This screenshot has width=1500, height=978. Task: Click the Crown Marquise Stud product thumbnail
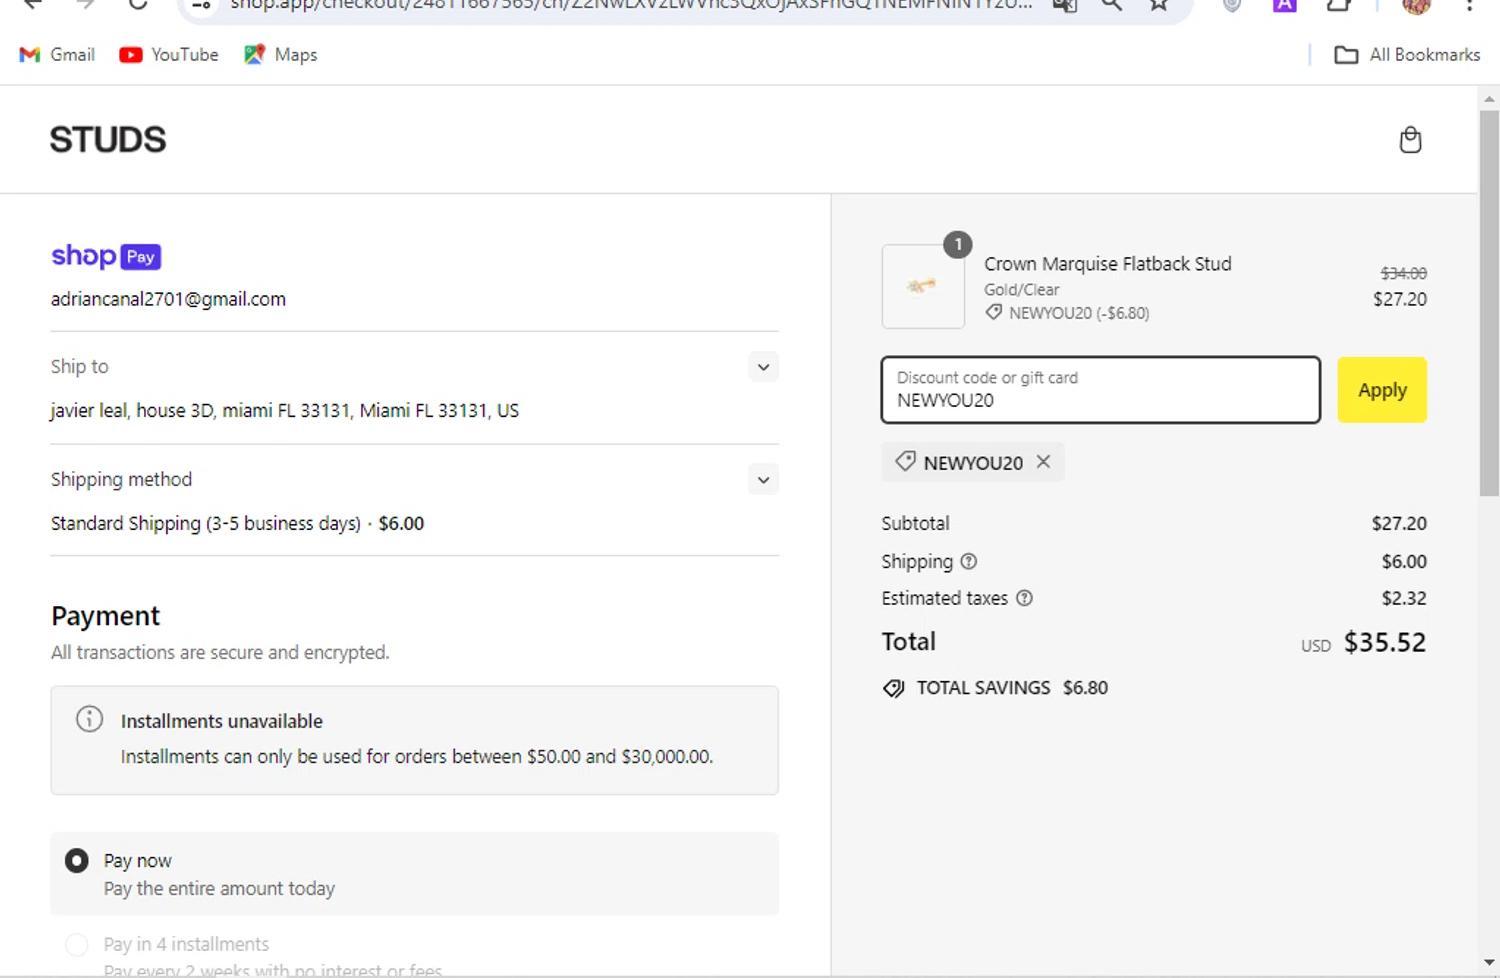(x=922, y=287)
